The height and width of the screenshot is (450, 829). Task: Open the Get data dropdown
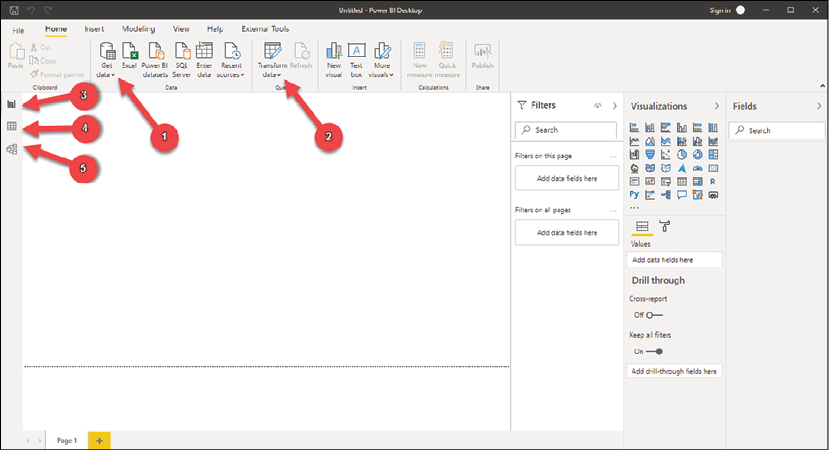[x=107, y=61]
